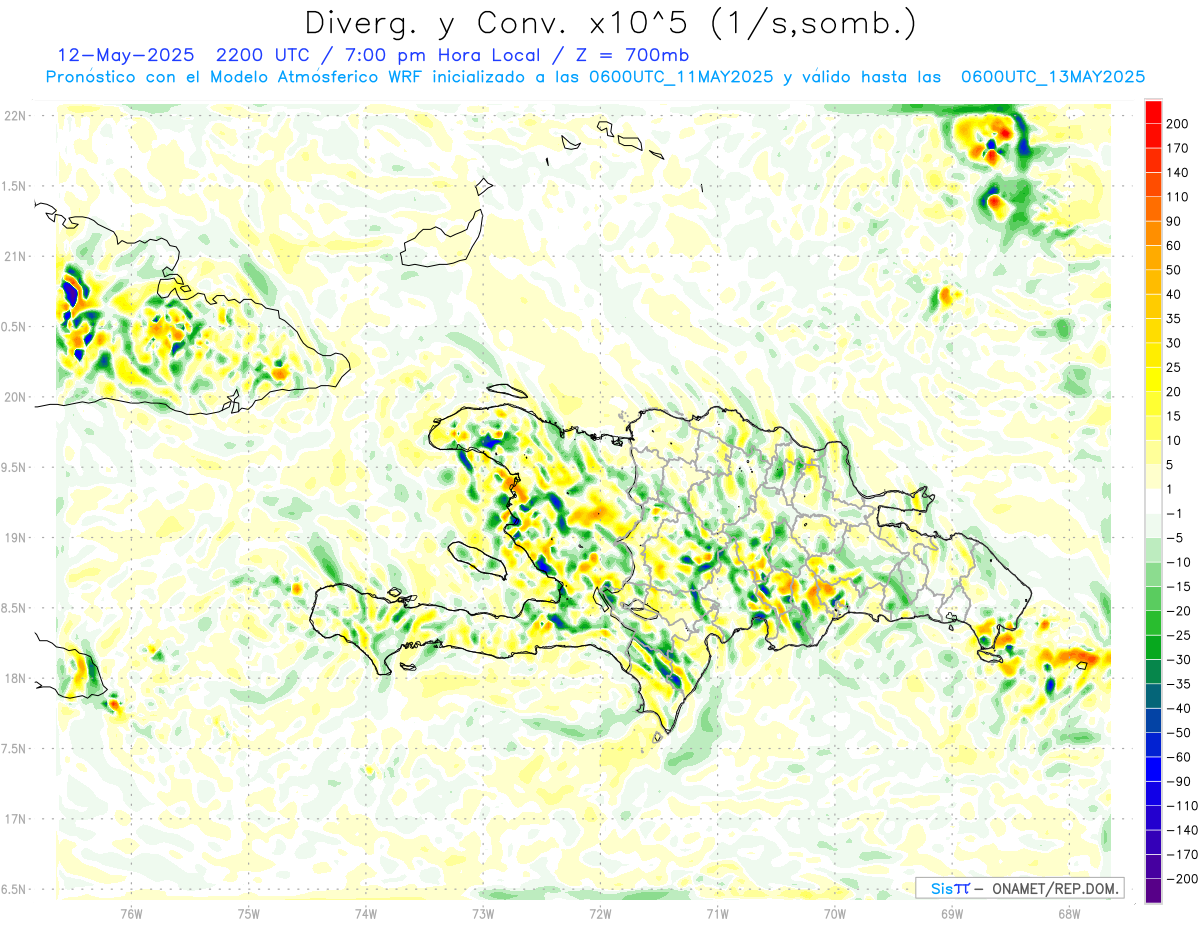Screen dimensions: 1200x927
Task: Click the colorbar label '35'
Action: [x=1174, y=319]
